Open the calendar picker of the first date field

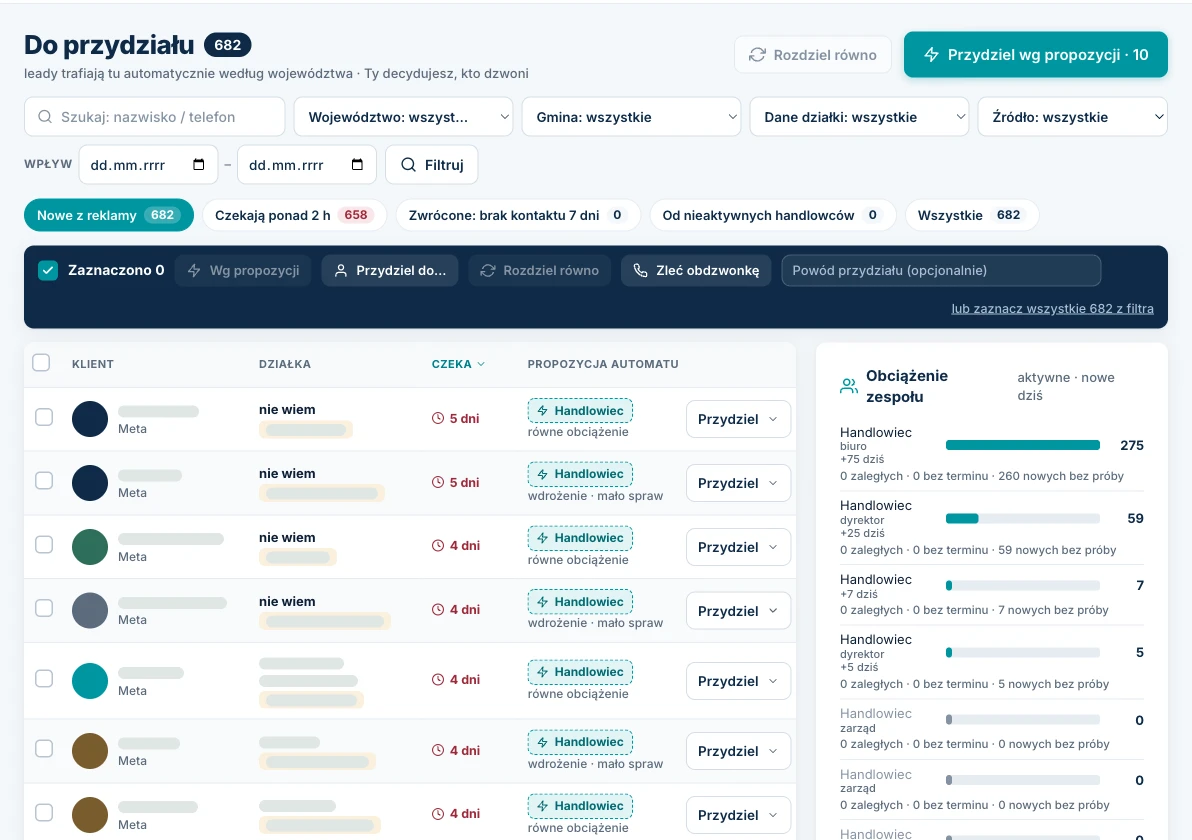(x=198, y=165)
